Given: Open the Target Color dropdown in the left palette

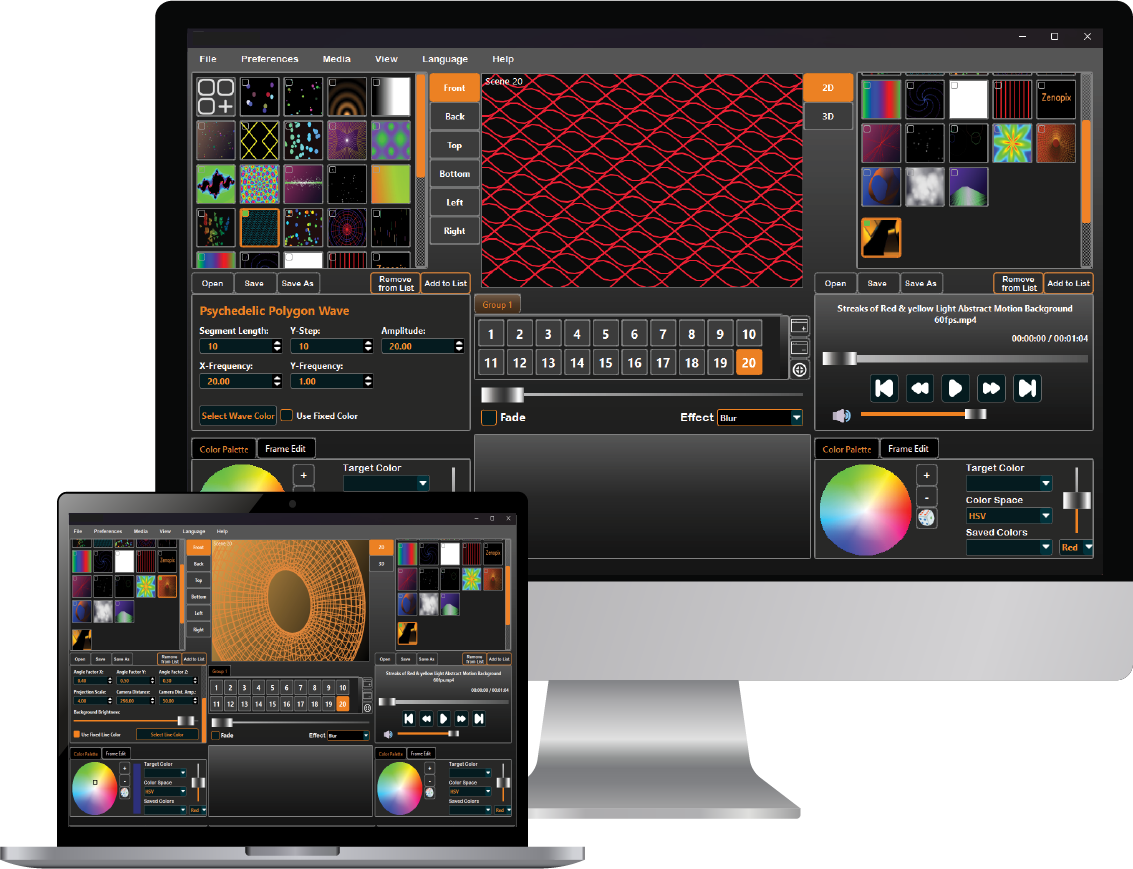Looking at the screenshot, I should point(387,483).
